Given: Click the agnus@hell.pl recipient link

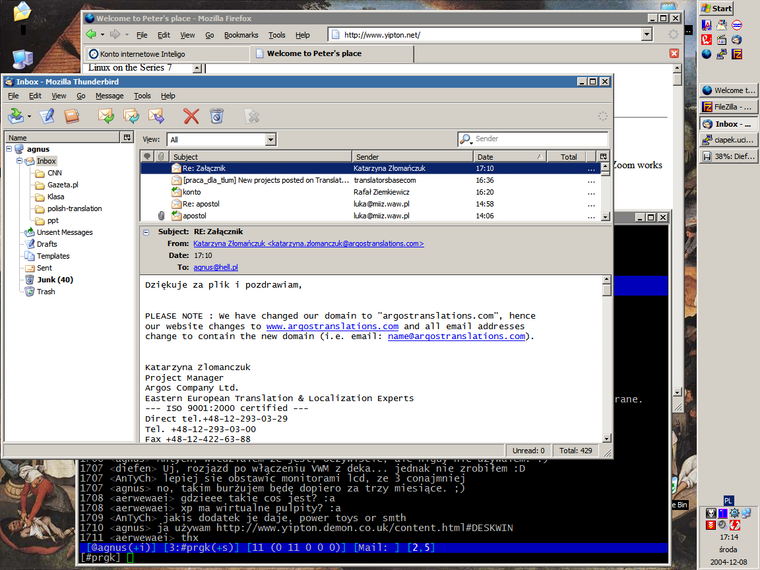Looking at the screenshot, I should coord(216,268).
